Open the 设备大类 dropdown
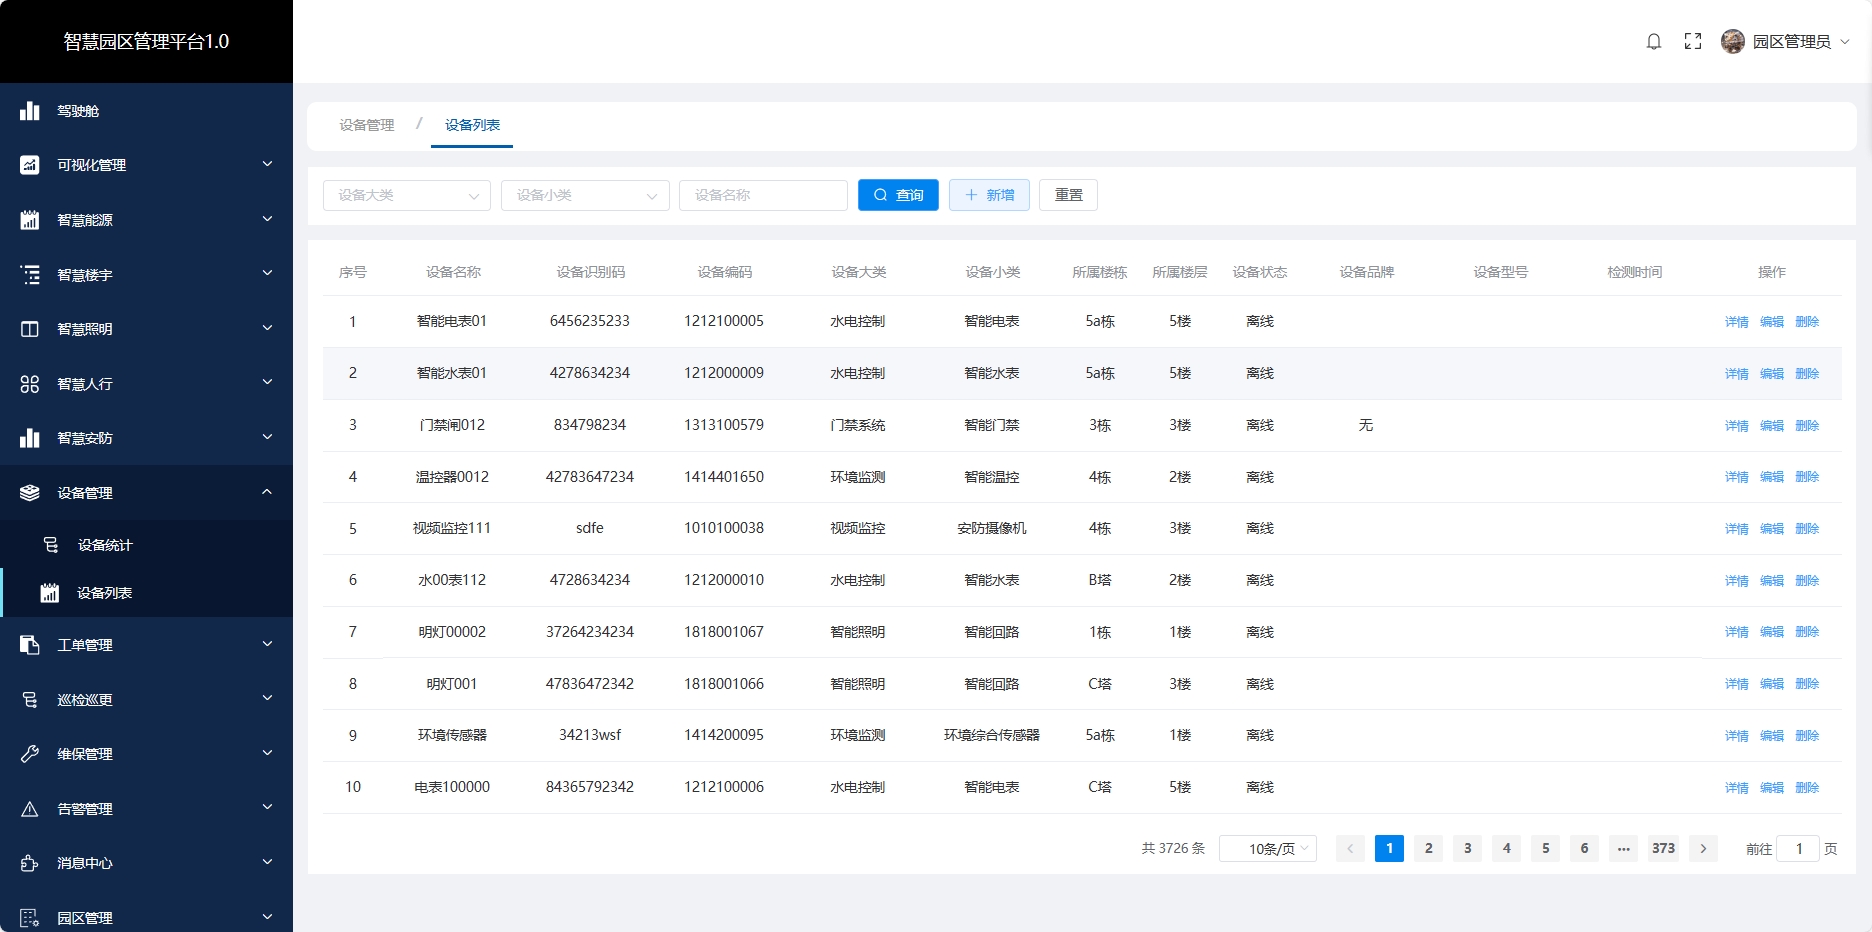1872x932 pixels. pyautogui.click(x=407, y=195)
